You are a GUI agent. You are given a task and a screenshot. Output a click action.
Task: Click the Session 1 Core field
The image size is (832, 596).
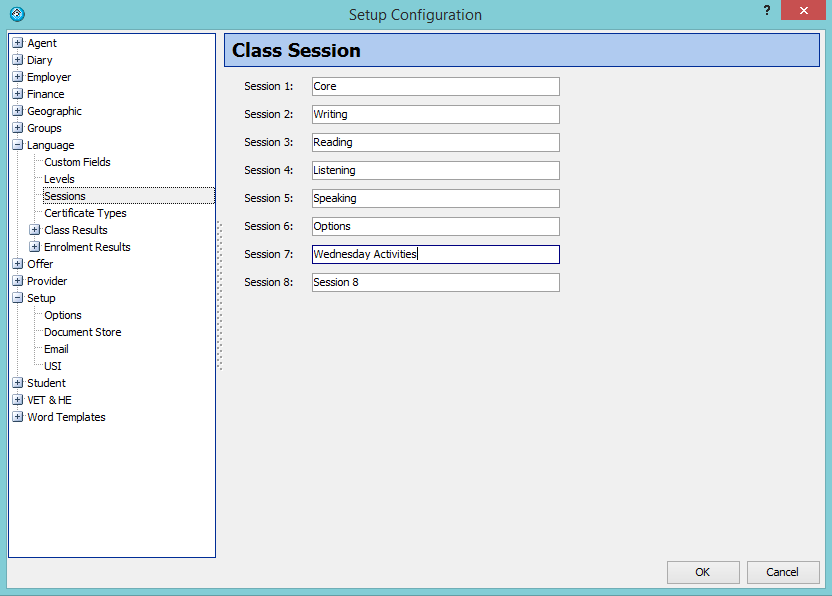(x=435, y=87)
